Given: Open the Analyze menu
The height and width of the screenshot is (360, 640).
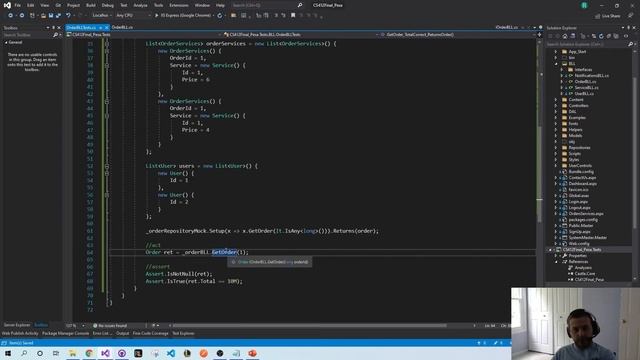Looking at the screenshot, I should click(140, 5).
